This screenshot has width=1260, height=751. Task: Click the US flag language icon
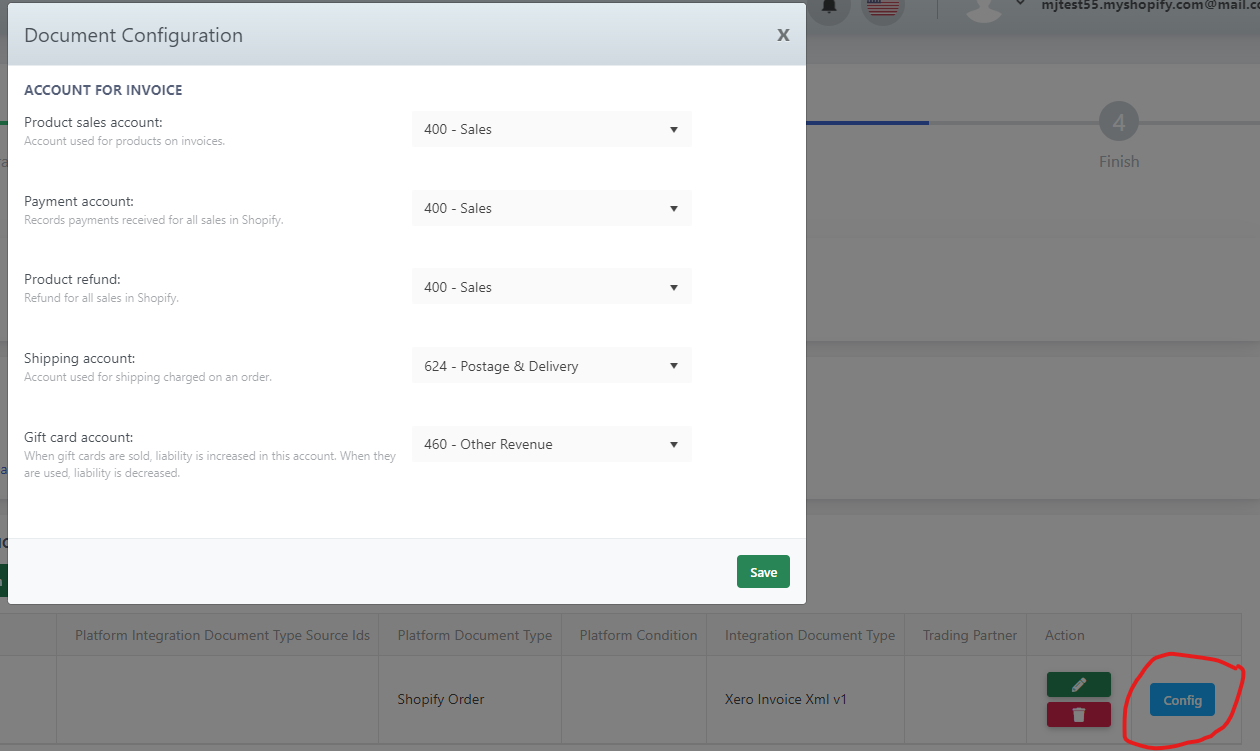tap(882, 6)
